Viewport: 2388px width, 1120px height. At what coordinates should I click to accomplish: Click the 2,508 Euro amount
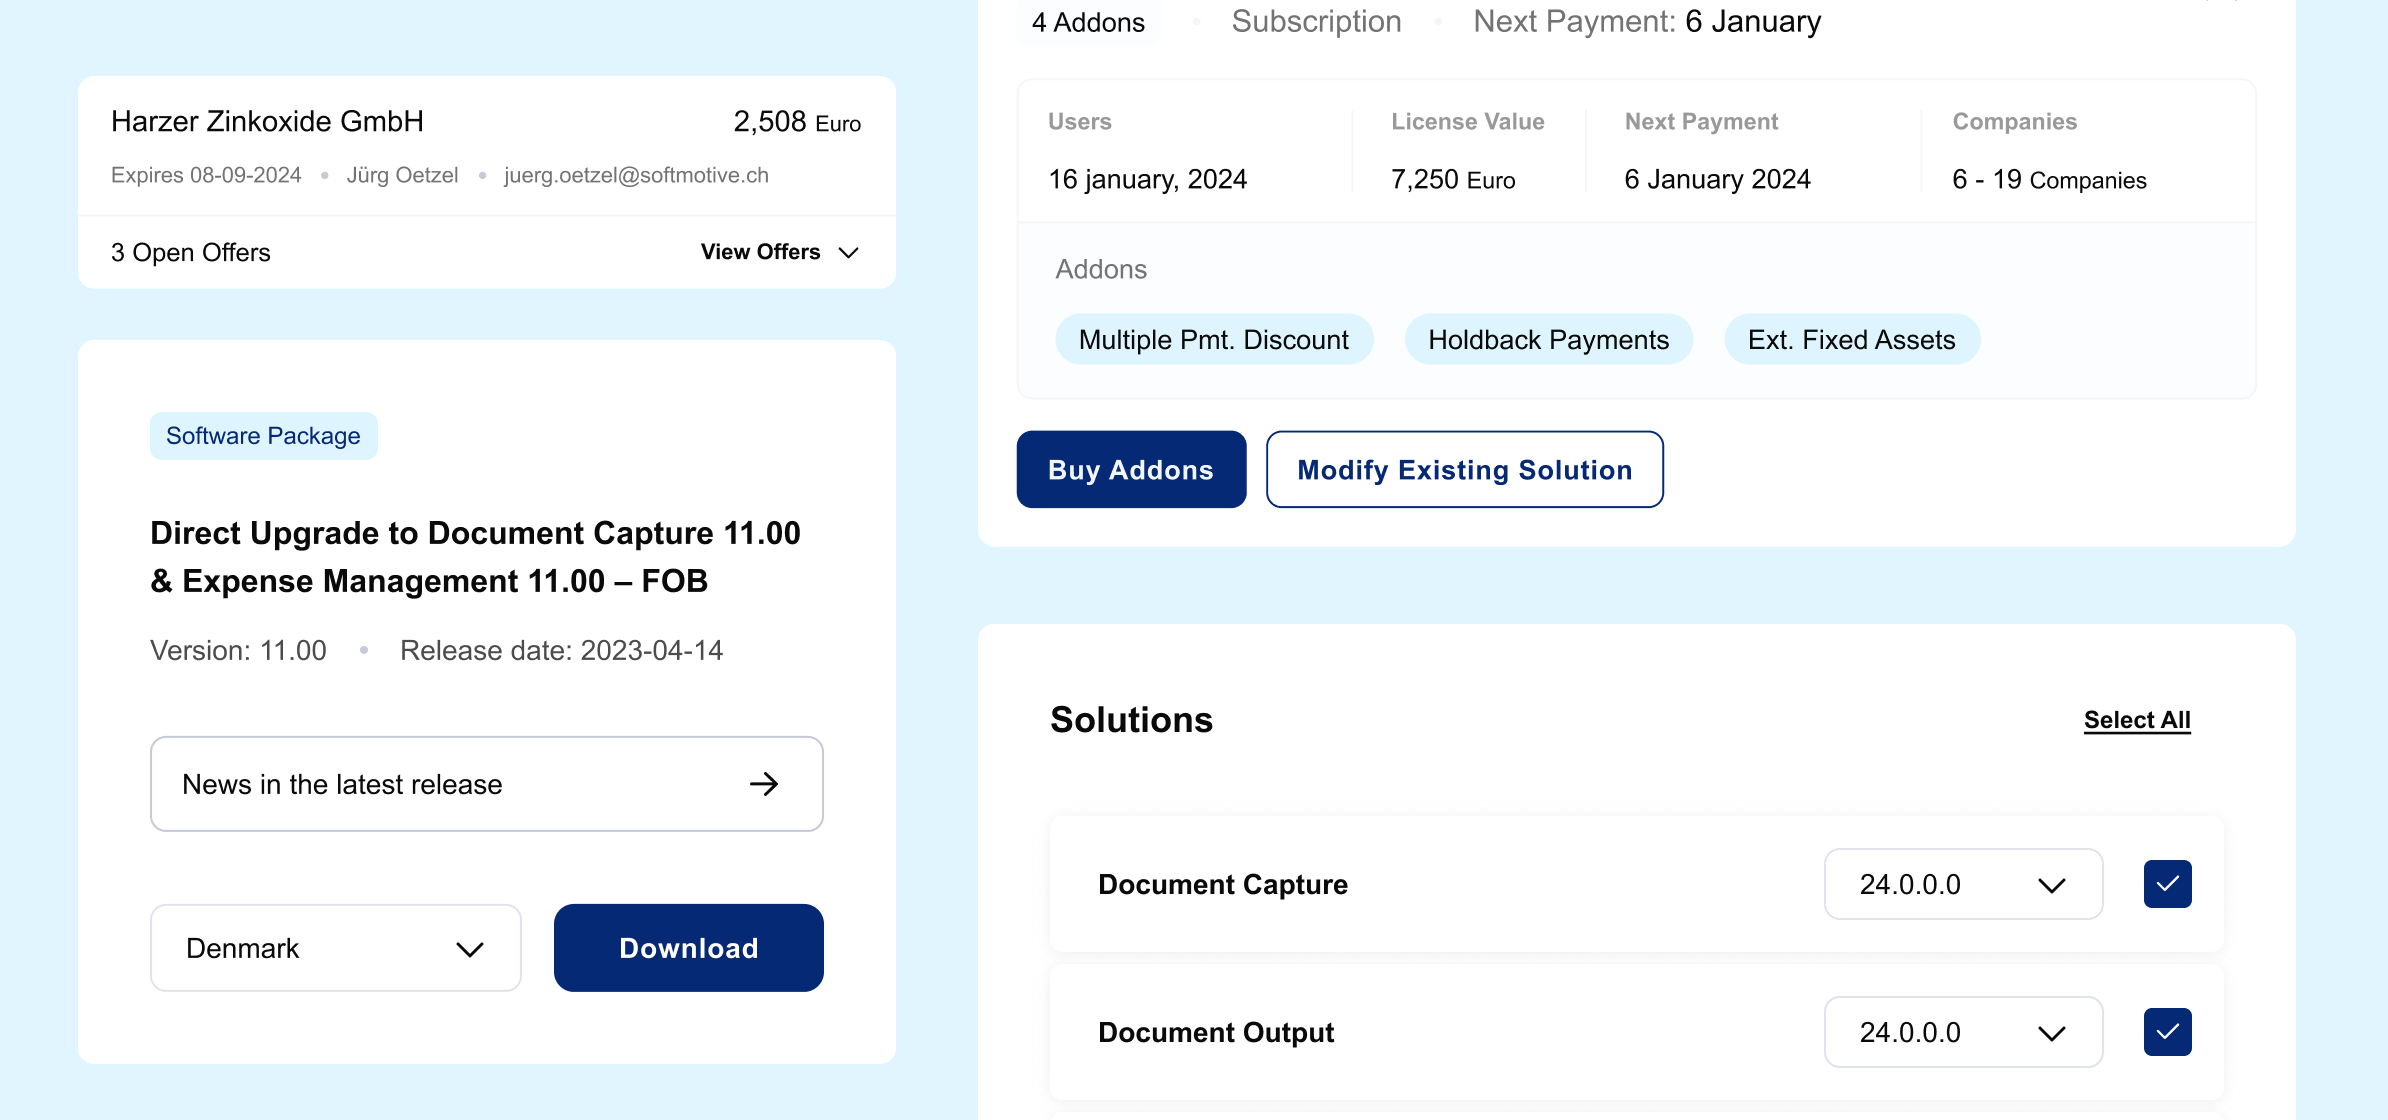pos(797,122)
